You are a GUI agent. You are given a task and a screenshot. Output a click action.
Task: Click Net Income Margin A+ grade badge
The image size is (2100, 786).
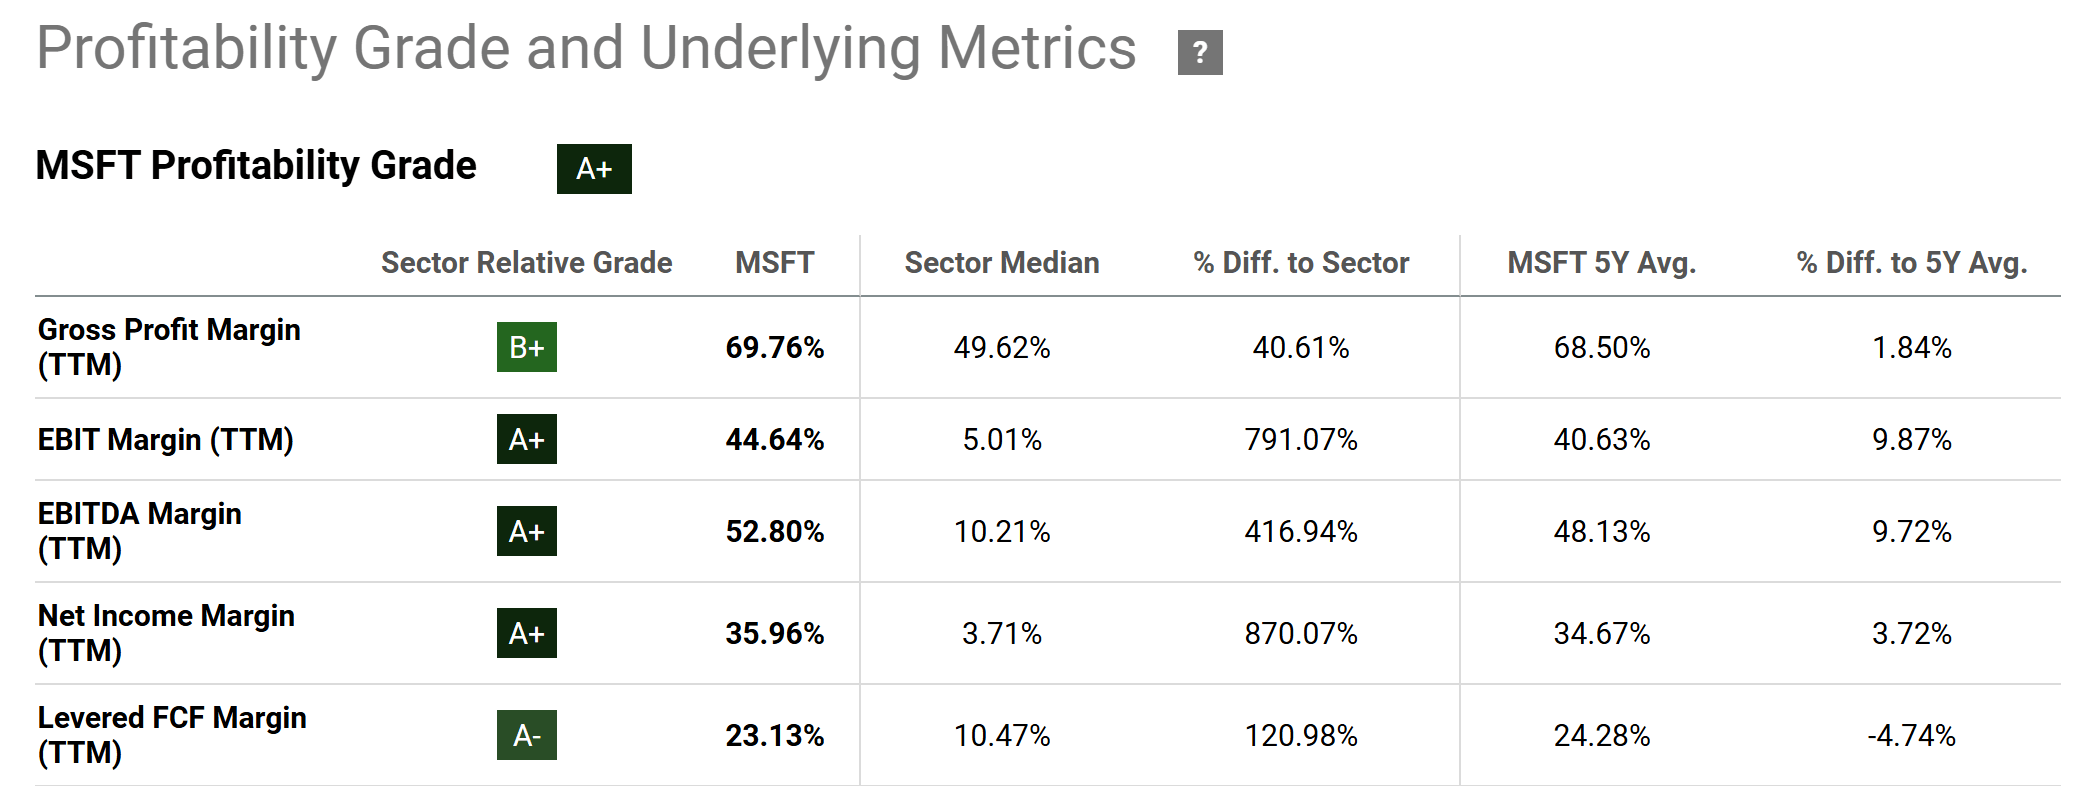(527, 633)
